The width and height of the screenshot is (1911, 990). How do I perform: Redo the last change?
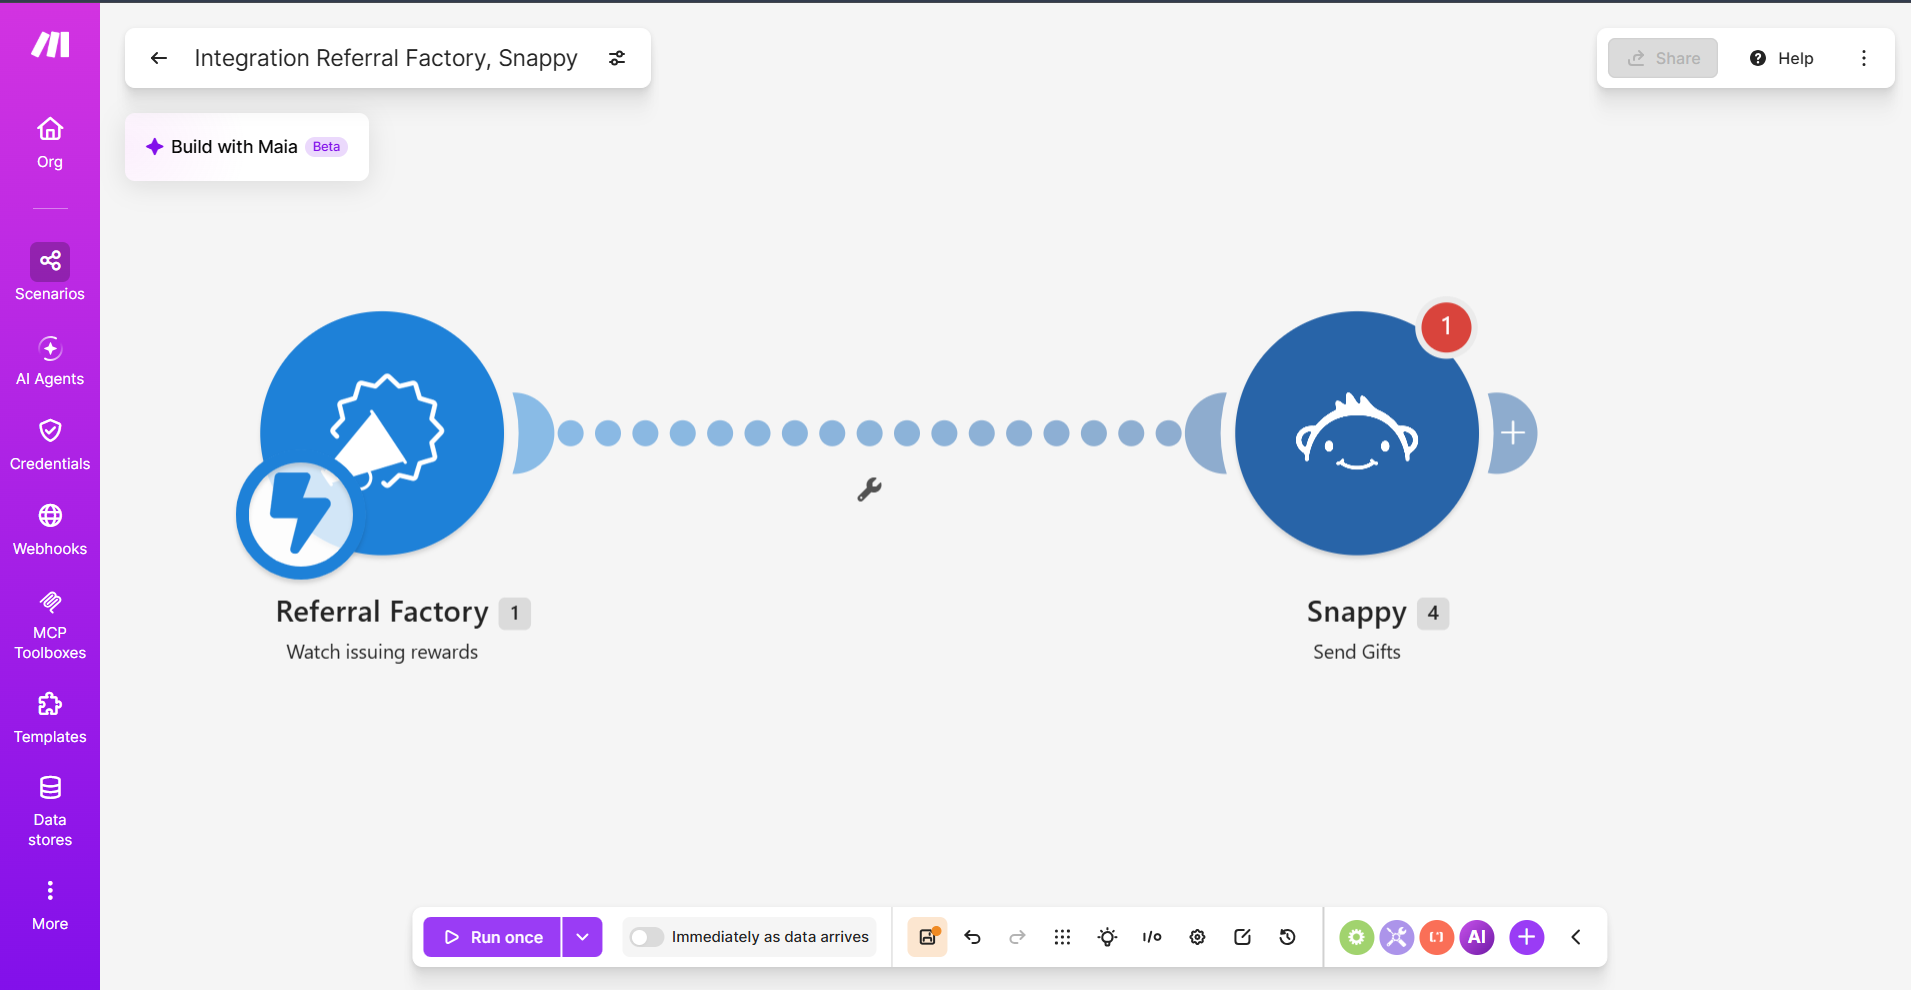[x=1017, y=937]
